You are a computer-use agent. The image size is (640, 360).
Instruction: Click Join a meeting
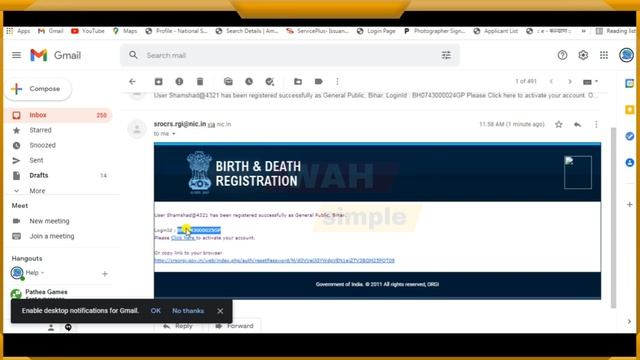point(51,236)
